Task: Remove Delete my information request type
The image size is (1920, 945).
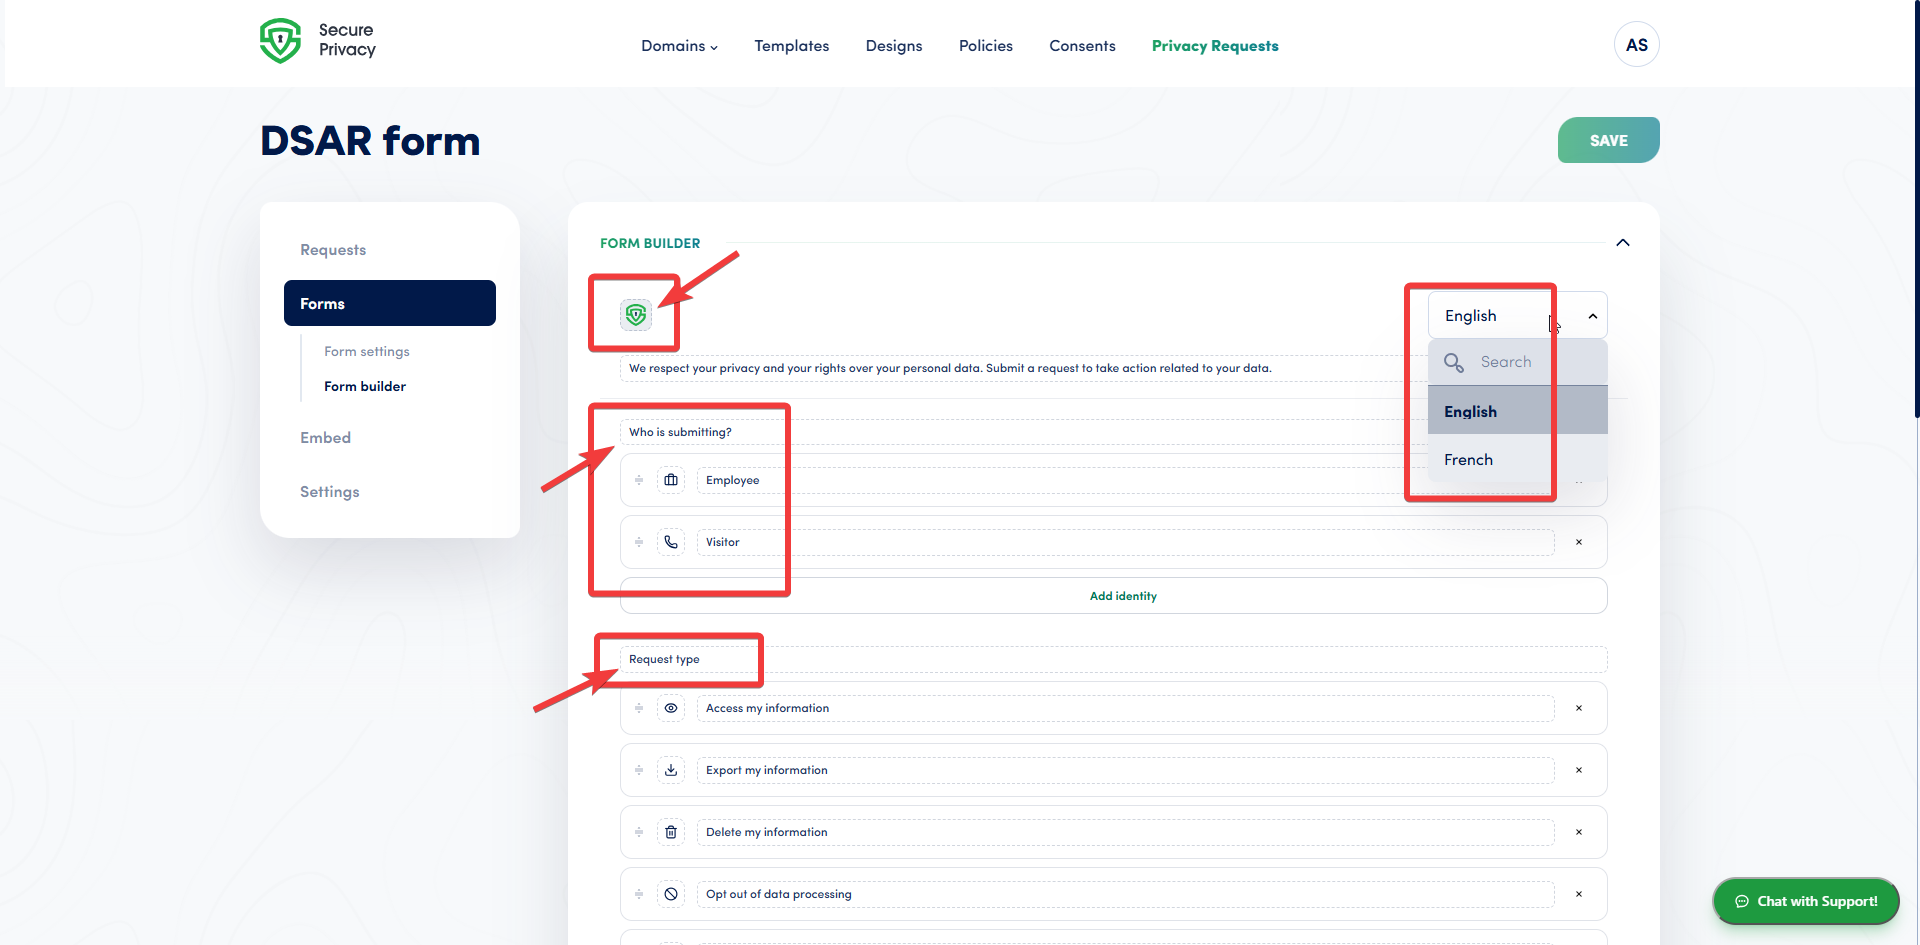Action: click(x=1579, y=832)
